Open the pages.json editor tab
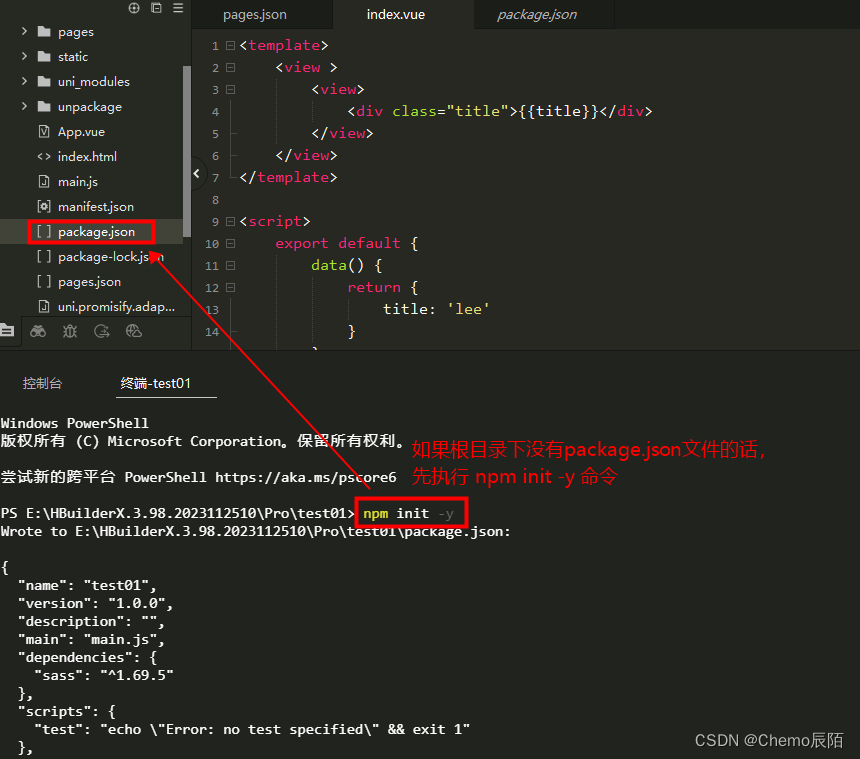Screen dimensions: 860x759 254,15
